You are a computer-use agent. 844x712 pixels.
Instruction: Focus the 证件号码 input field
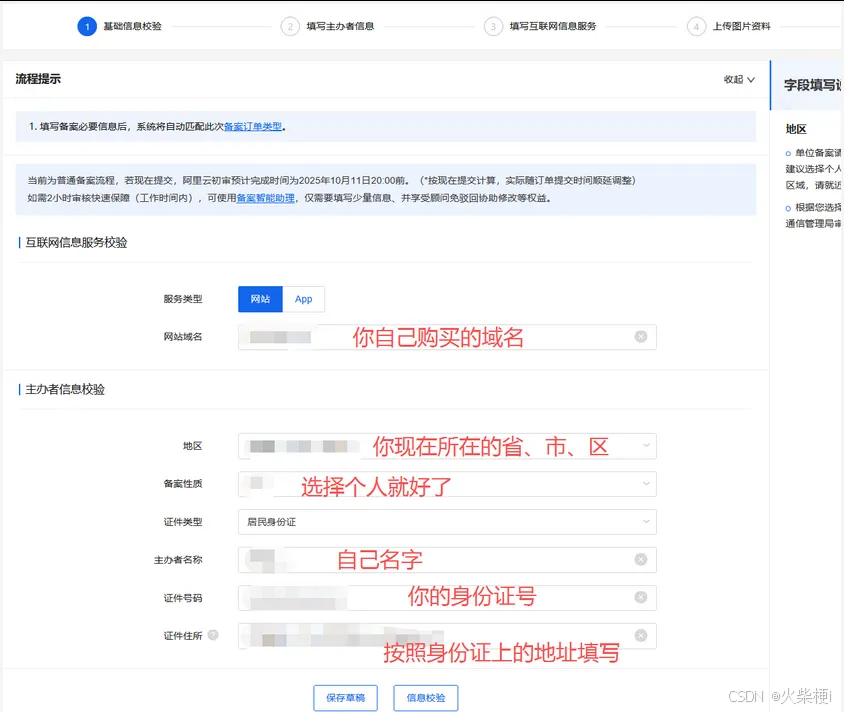tap(447, 597)
